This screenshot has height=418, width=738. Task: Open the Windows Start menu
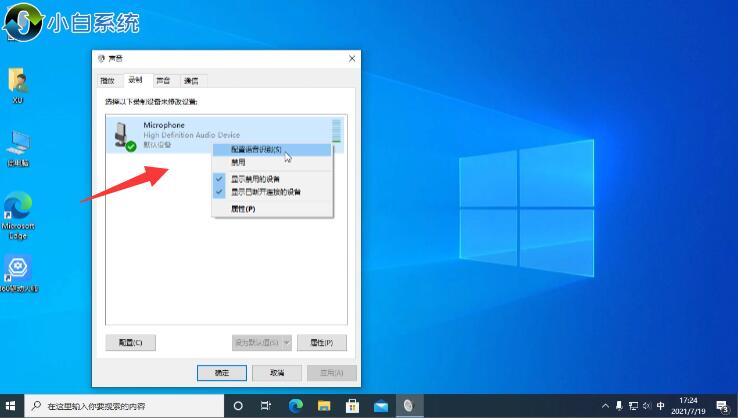(x=11, y=406)
